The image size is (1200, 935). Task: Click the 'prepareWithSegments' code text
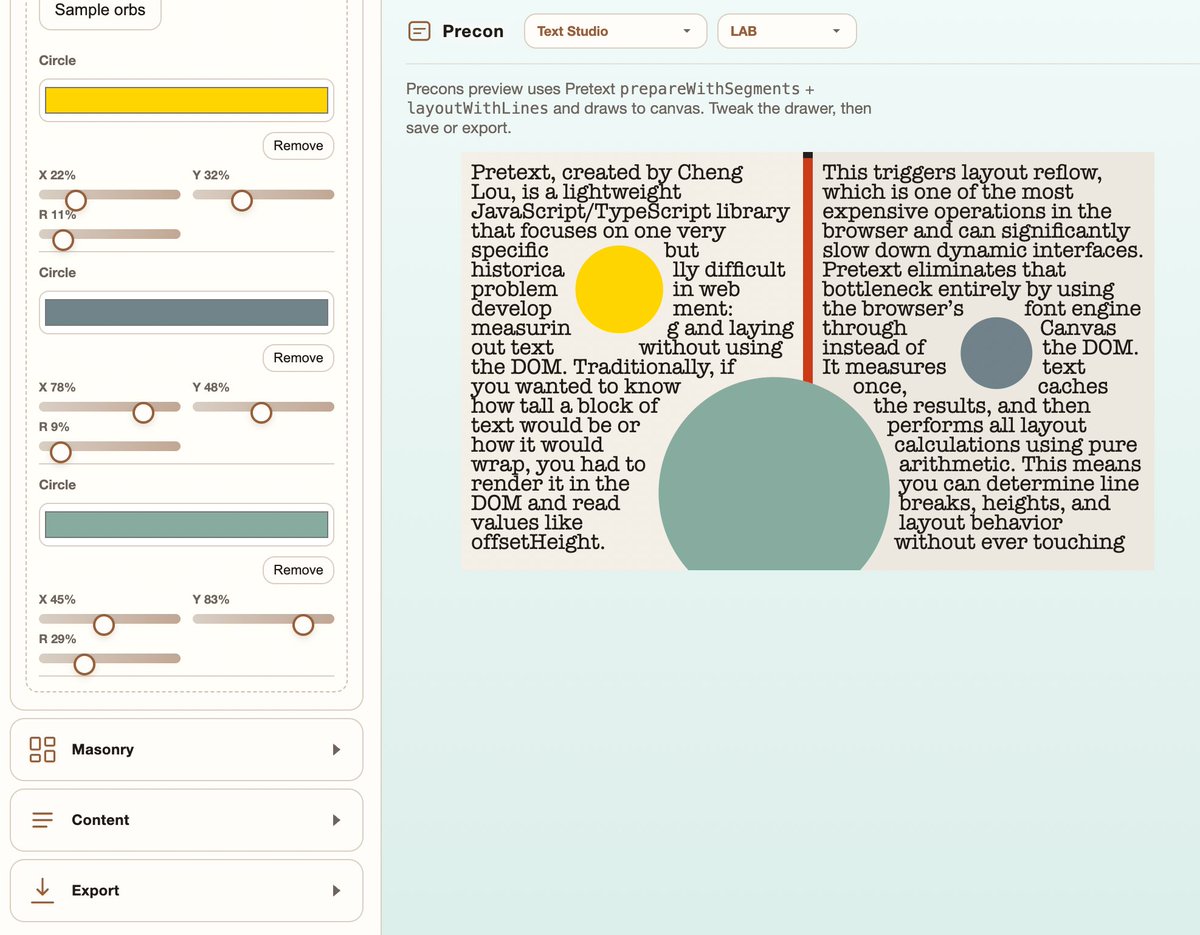(710, 89)
